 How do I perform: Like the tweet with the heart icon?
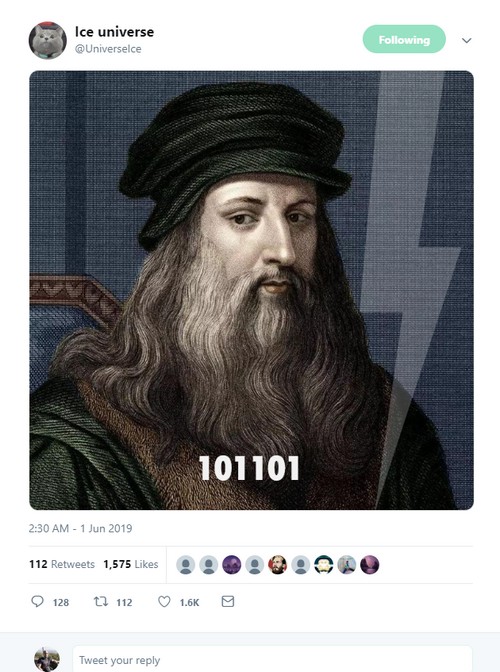click(164, 602)
